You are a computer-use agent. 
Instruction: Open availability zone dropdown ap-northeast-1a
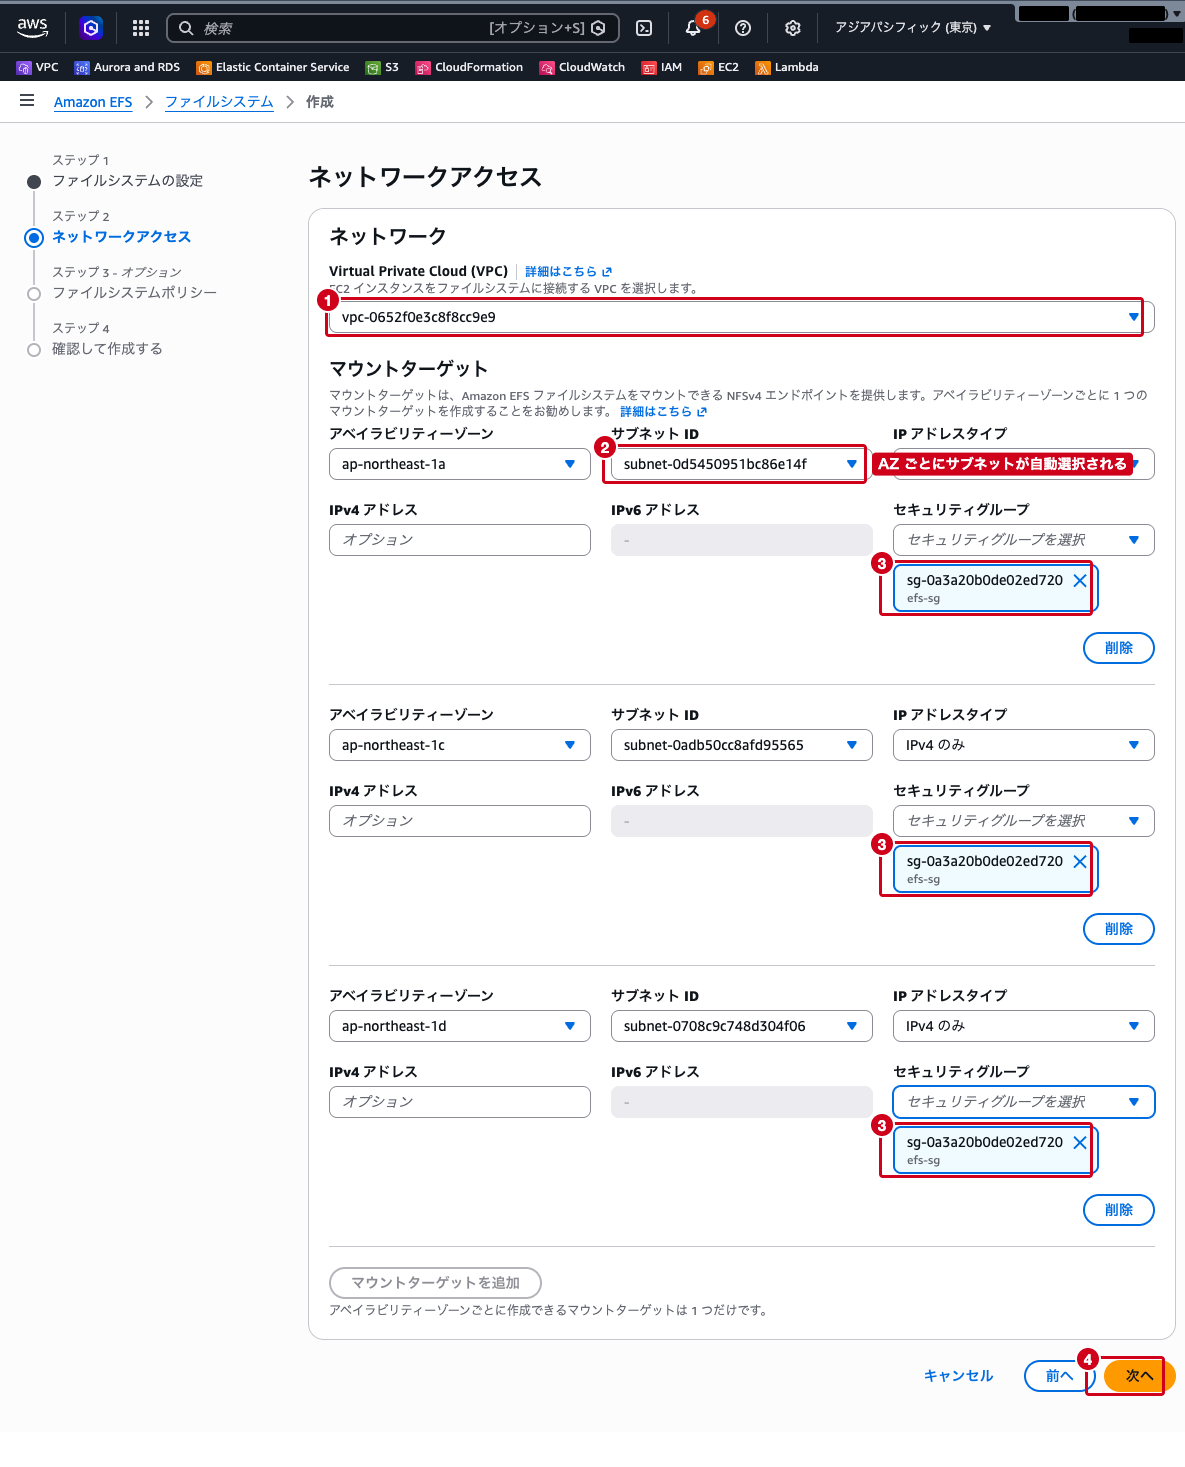pos(460,464)
